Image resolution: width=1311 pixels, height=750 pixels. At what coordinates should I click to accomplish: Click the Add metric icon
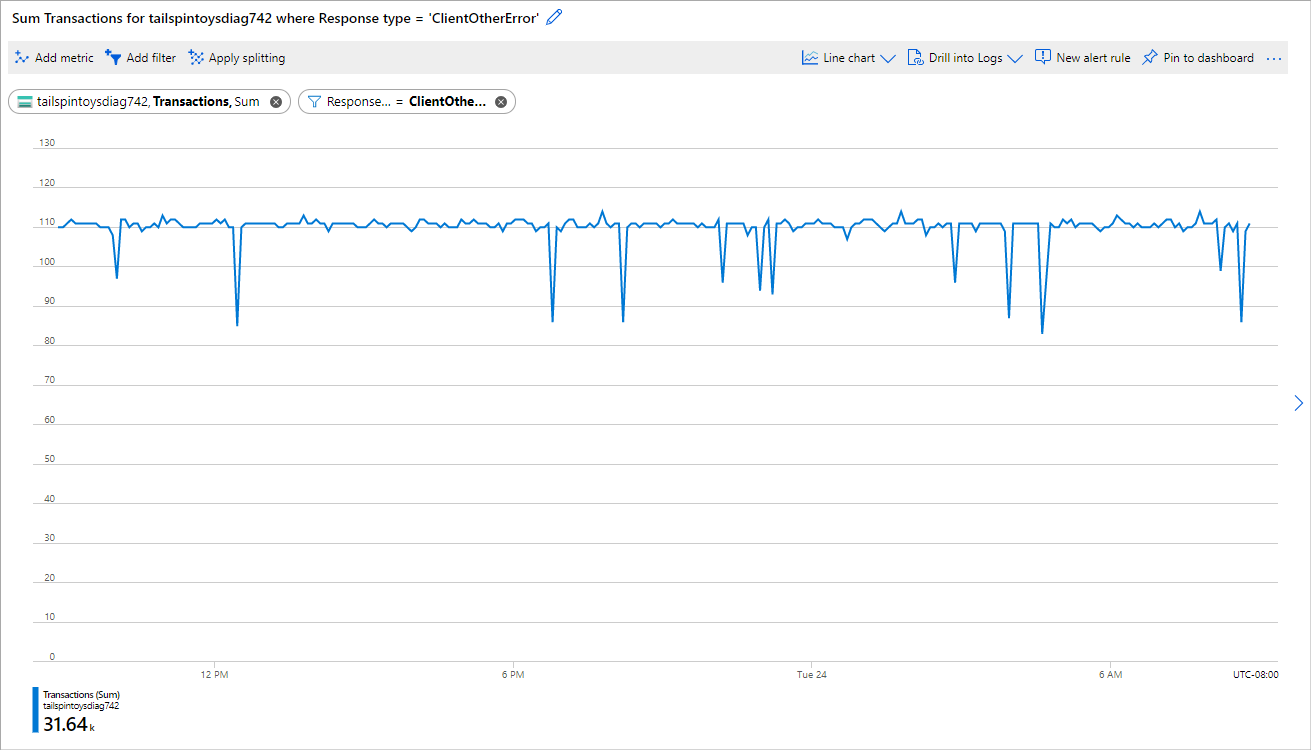click(x=22, y=58)
